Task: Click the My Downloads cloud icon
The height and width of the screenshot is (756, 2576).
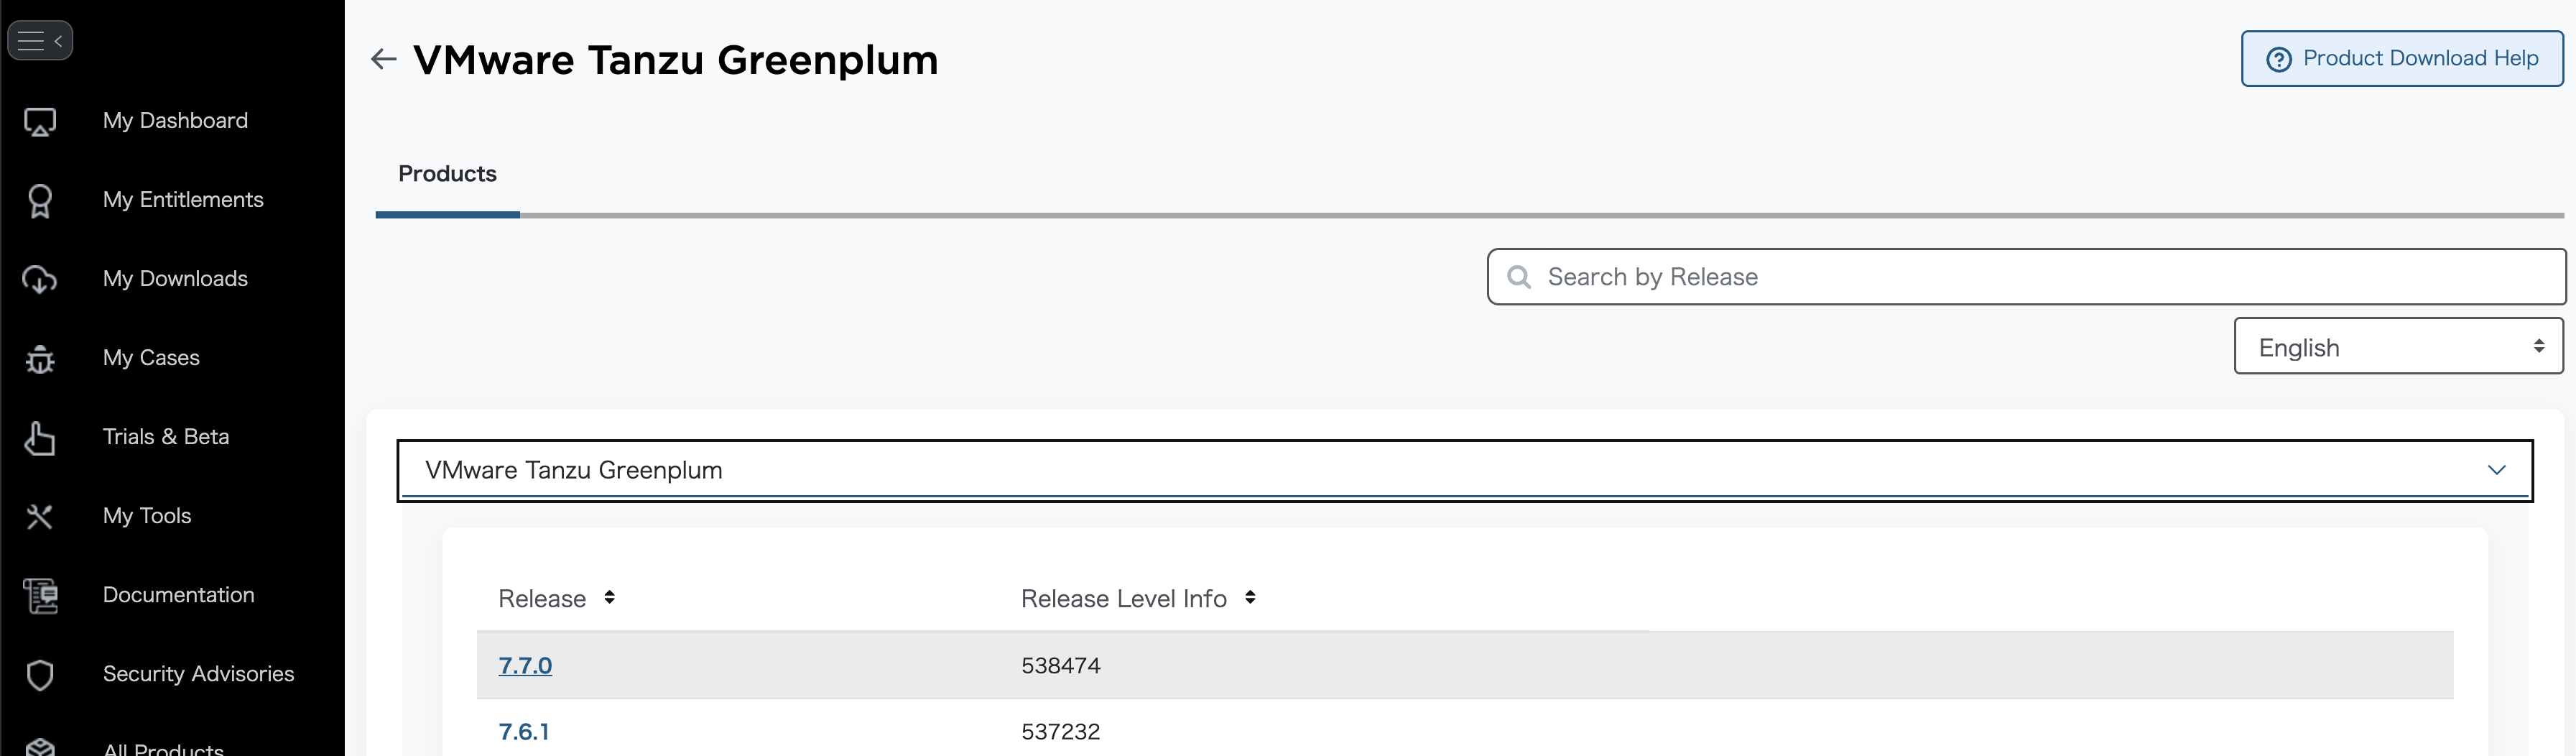Action: click(x=40, y=280)
